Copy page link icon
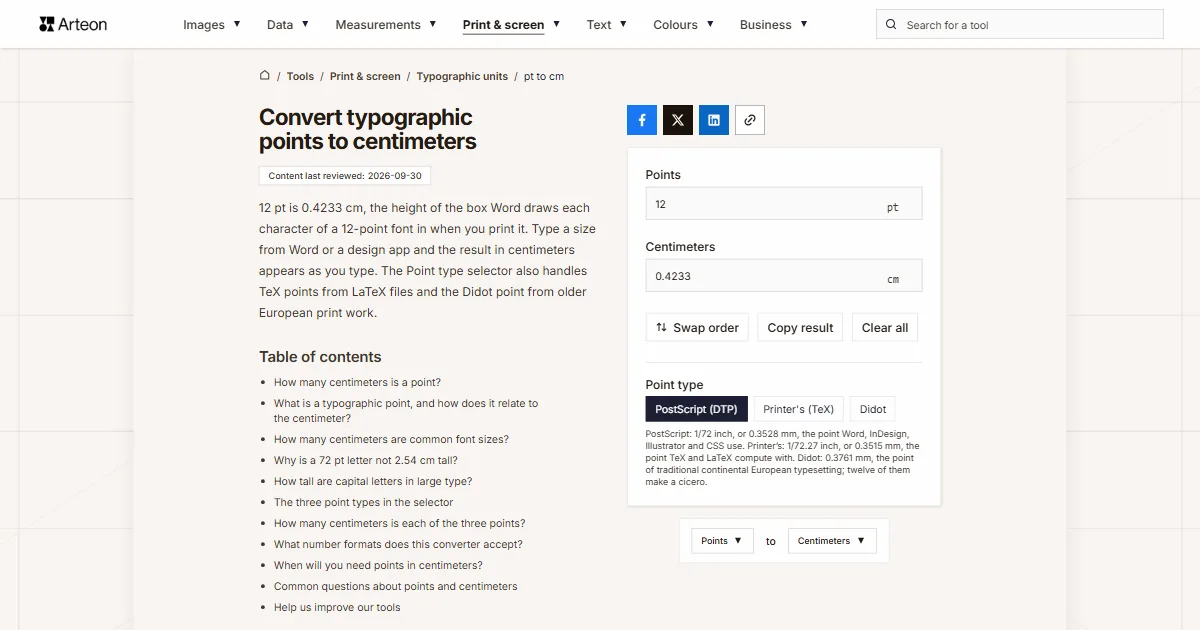 tap(750, 120)
